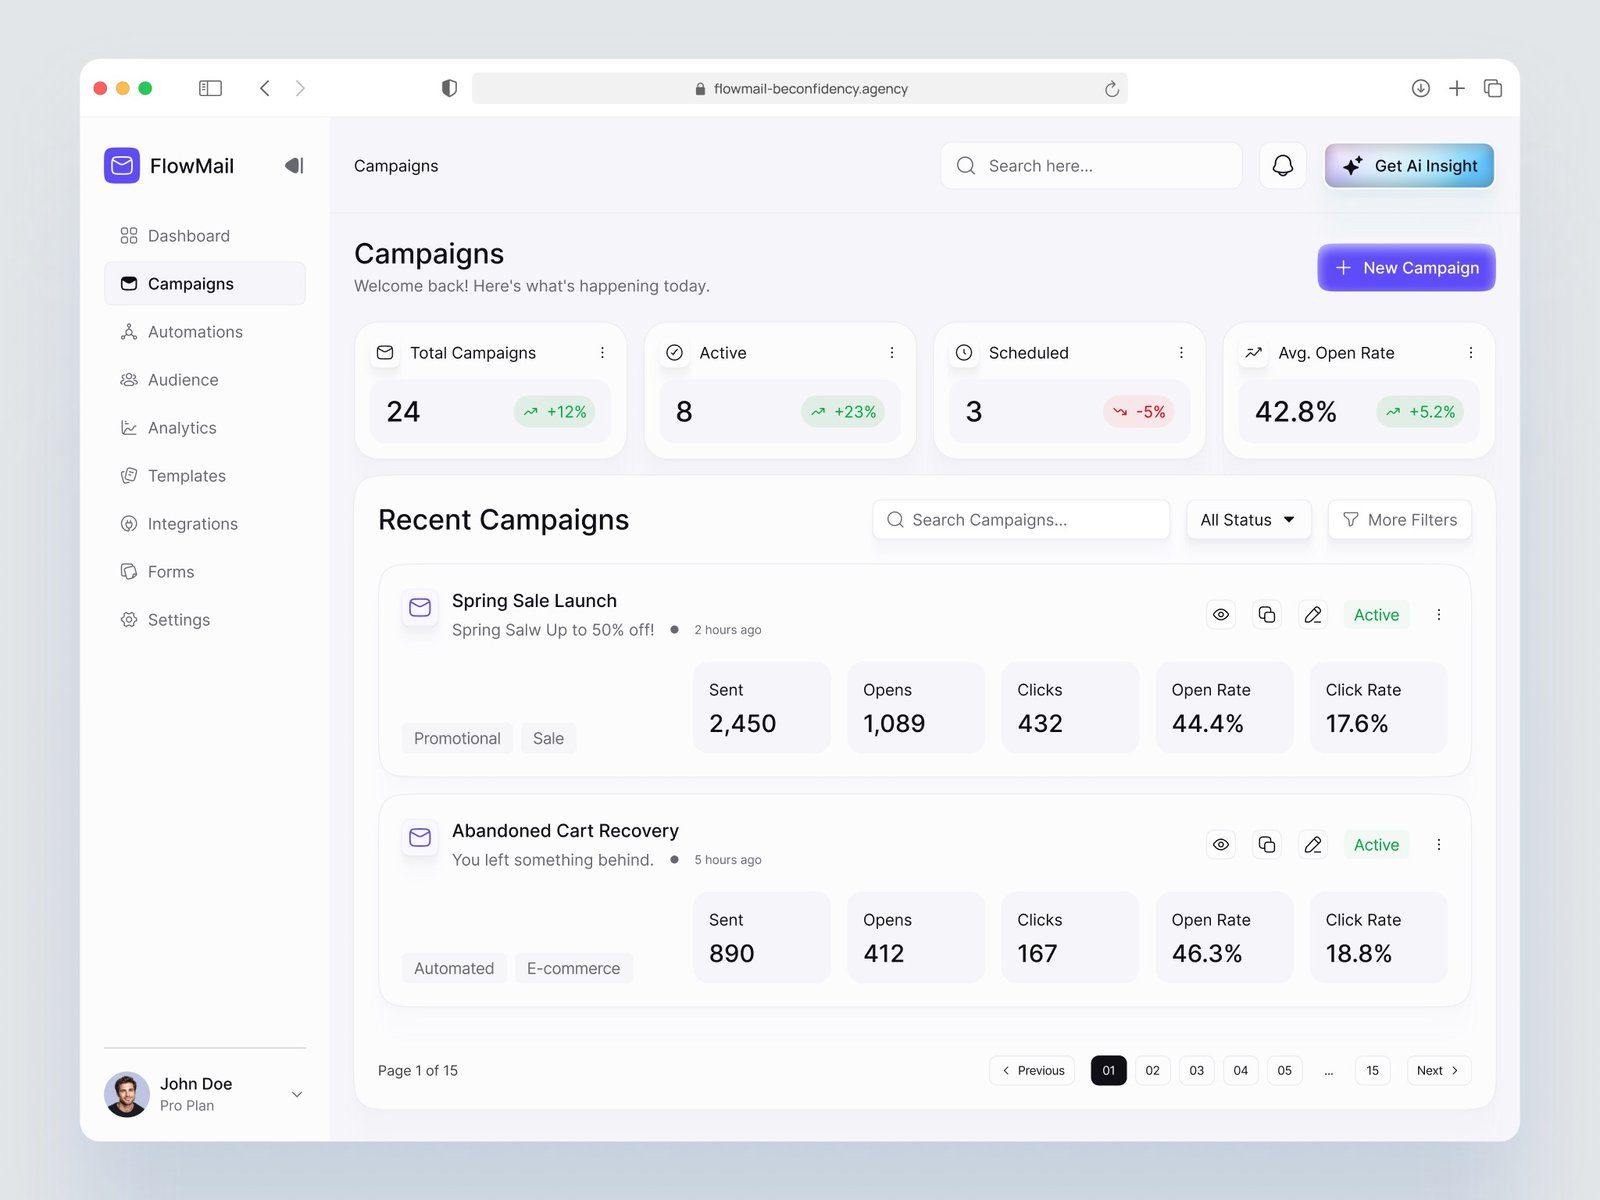1600x1200 pixels.
Task: Click the Active status badge on Spring Sale Launch
Action: pyautogui.click(x=1376, y=615)
